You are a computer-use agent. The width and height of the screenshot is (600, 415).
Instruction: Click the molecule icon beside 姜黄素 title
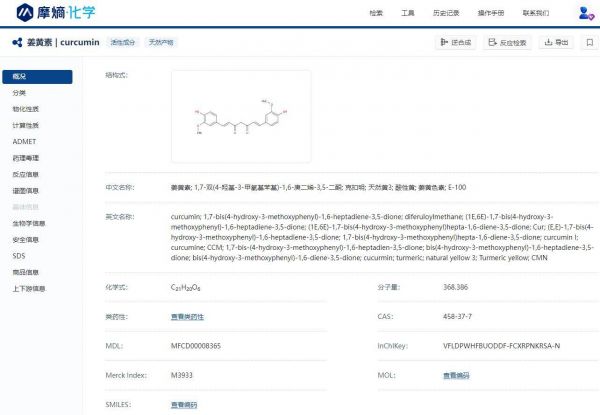16,43
